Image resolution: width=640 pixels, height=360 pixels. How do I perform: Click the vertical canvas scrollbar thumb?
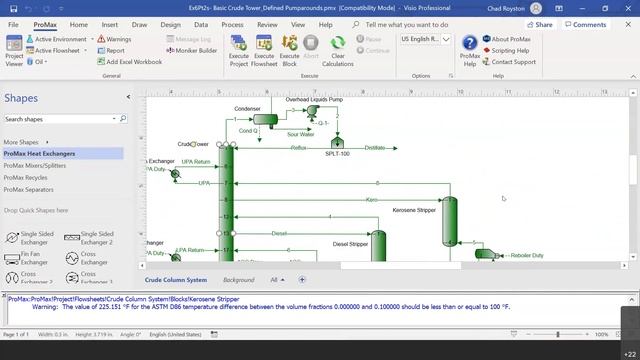[633, 170]
